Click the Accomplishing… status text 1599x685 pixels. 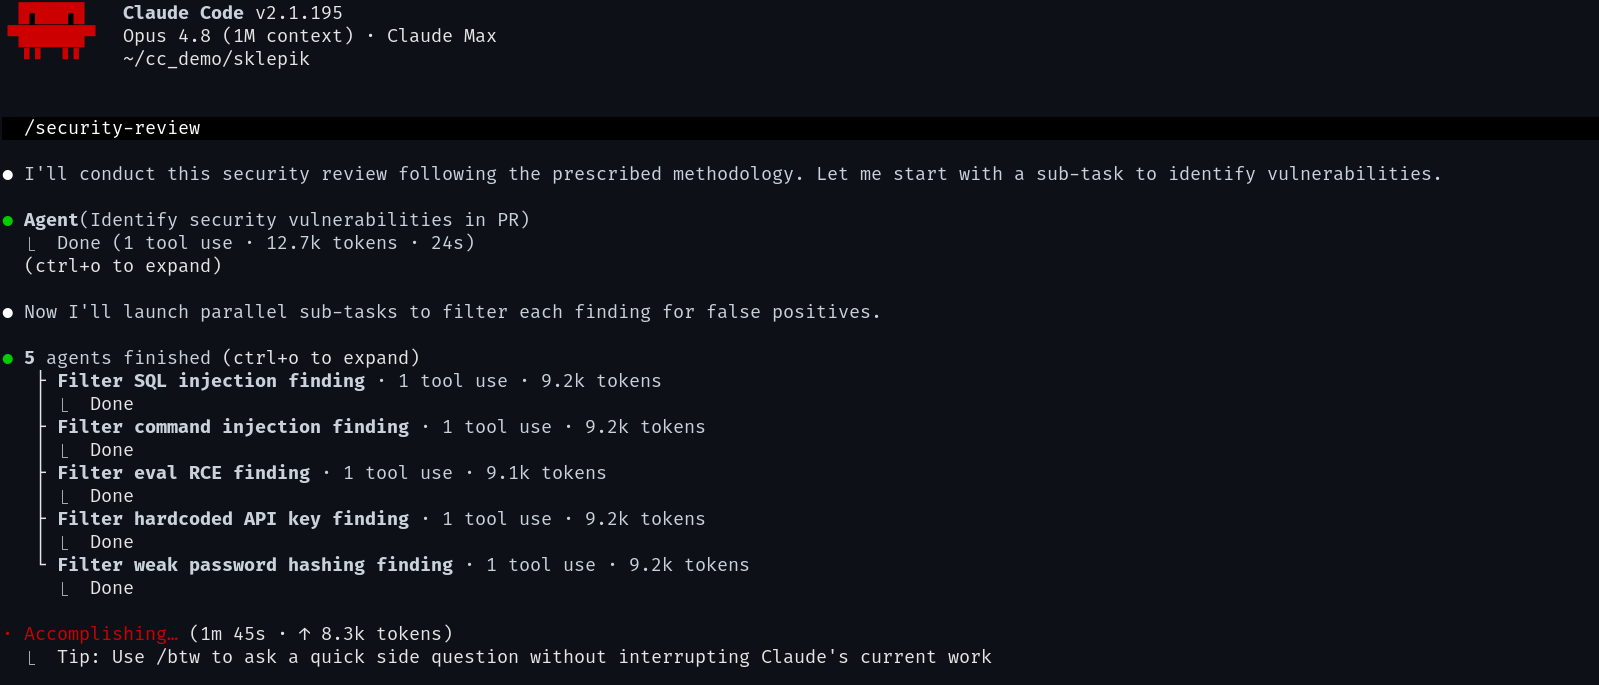(101, 634)
